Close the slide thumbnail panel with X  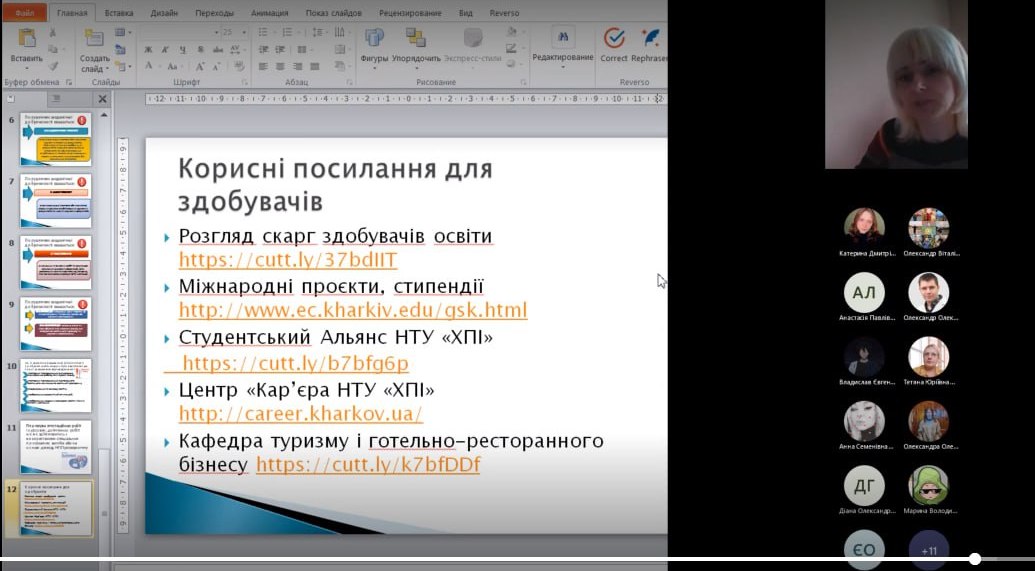pos(102,99)
